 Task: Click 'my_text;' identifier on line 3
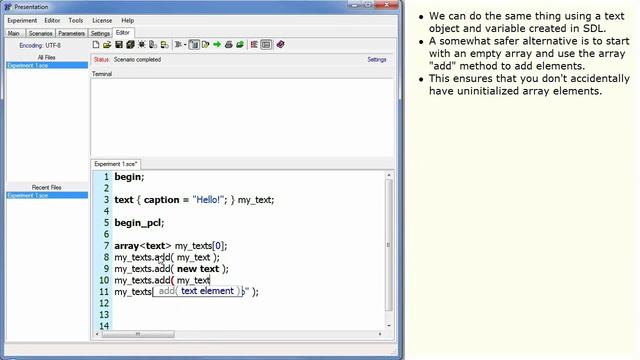[x=256, y=200]
